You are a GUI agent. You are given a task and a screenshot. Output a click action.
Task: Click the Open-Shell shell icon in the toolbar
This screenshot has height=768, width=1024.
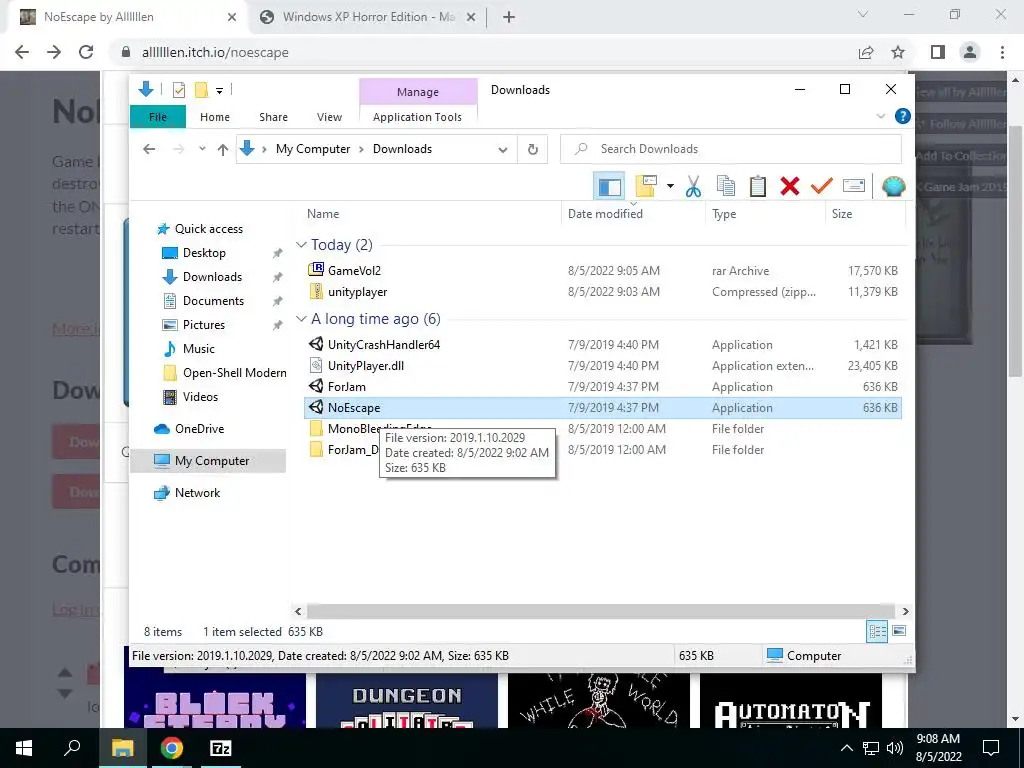coord(893,186)
